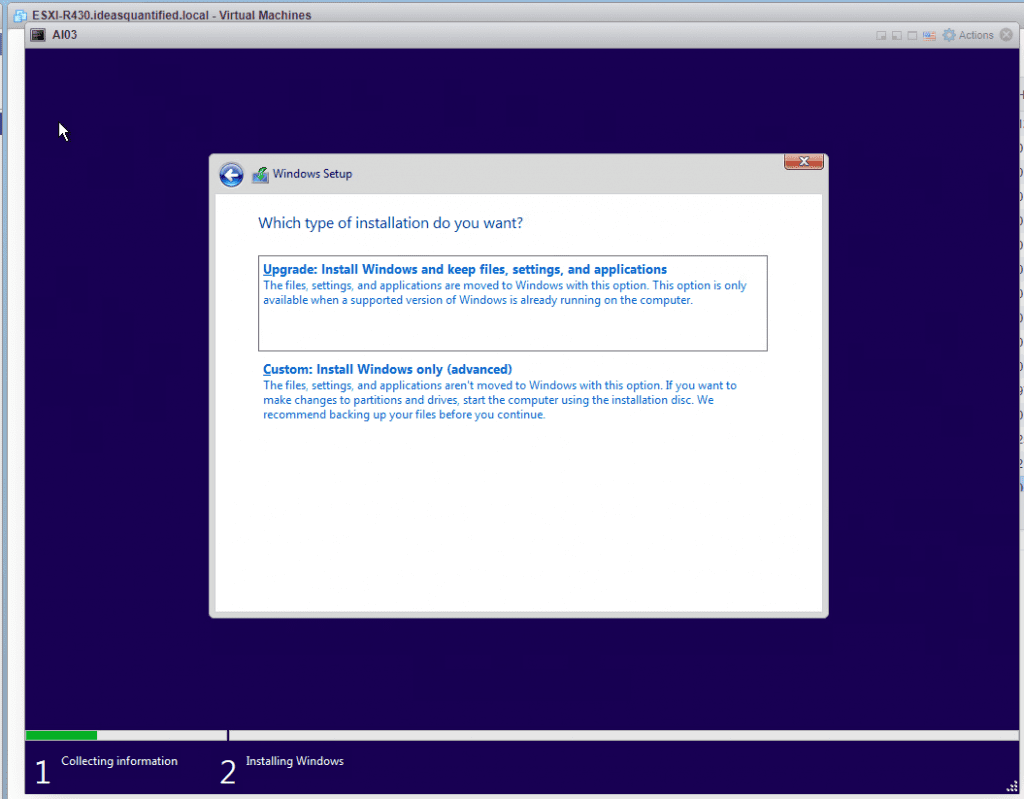The width and height of the screenshot is (1024, 799).
Task: Choose the Upgrade installation option
Action: 512,303
